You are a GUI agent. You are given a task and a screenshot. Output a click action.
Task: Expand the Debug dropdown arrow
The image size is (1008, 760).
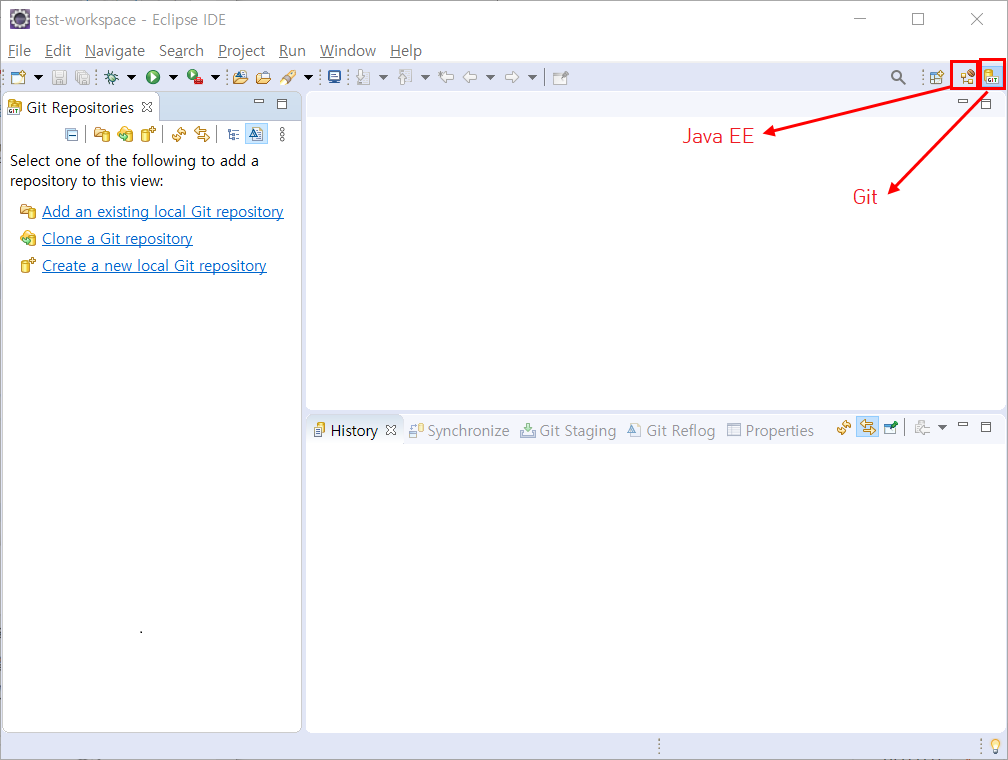point(131,78)
